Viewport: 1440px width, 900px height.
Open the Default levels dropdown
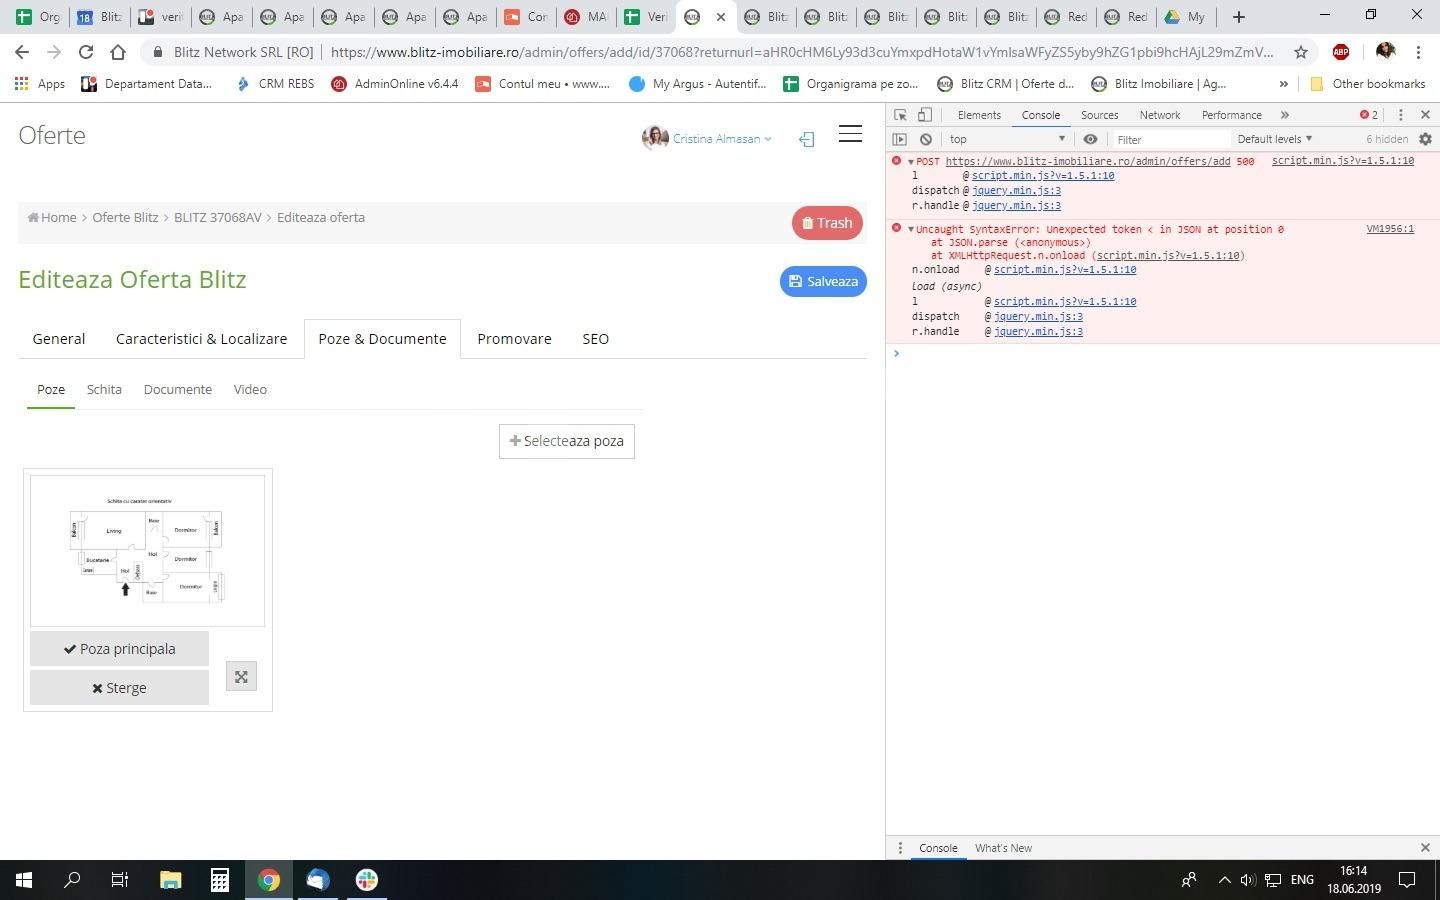pyautogui.click(x=1274, y=139)
